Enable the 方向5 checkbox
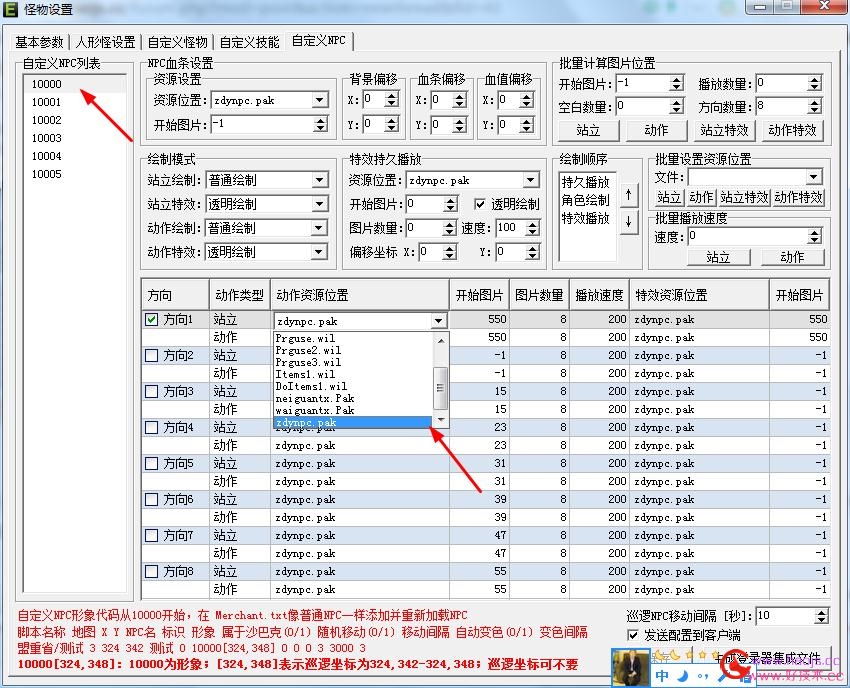This screenshot has height=688, width=850. coord(152,464)
